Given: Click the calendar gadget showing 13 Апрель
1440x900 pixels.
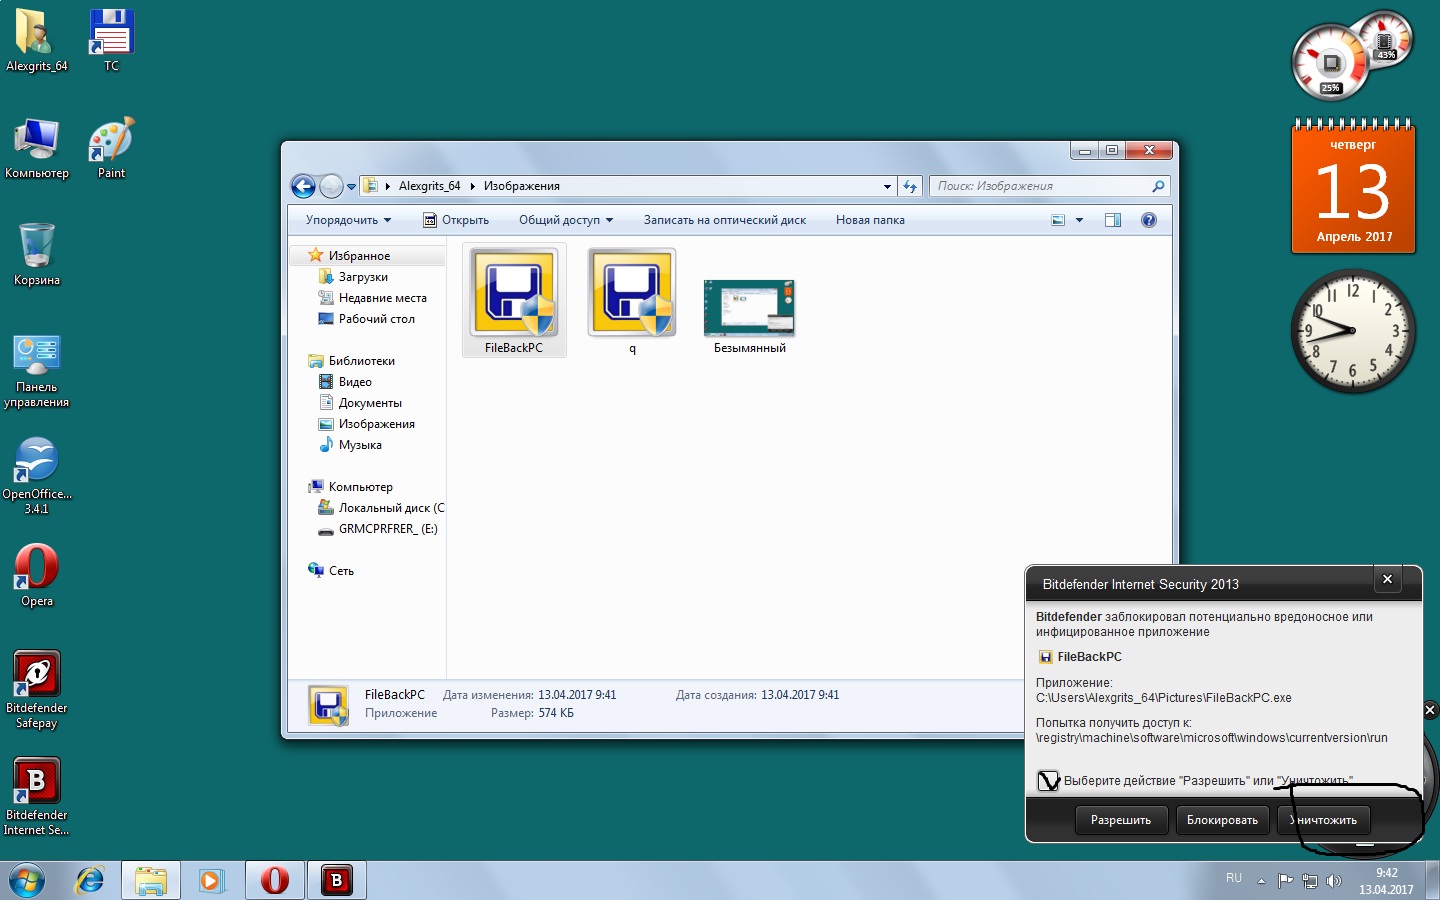Looking at the screenshot, I should (x=1353, y=186).
